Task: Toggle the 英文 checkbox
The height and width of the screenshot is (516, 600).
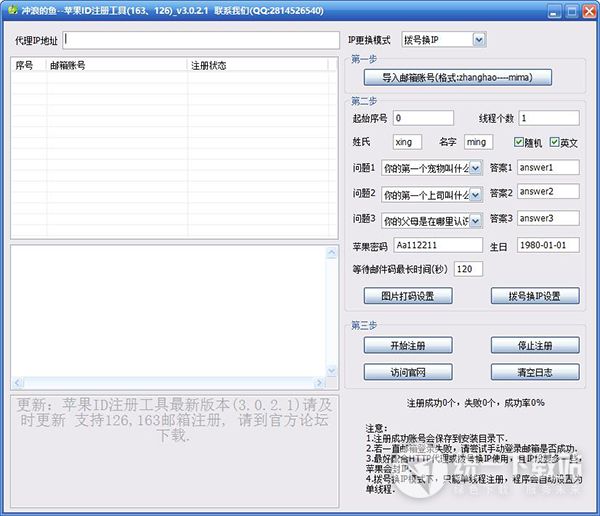Action: (x=554, y=142)
